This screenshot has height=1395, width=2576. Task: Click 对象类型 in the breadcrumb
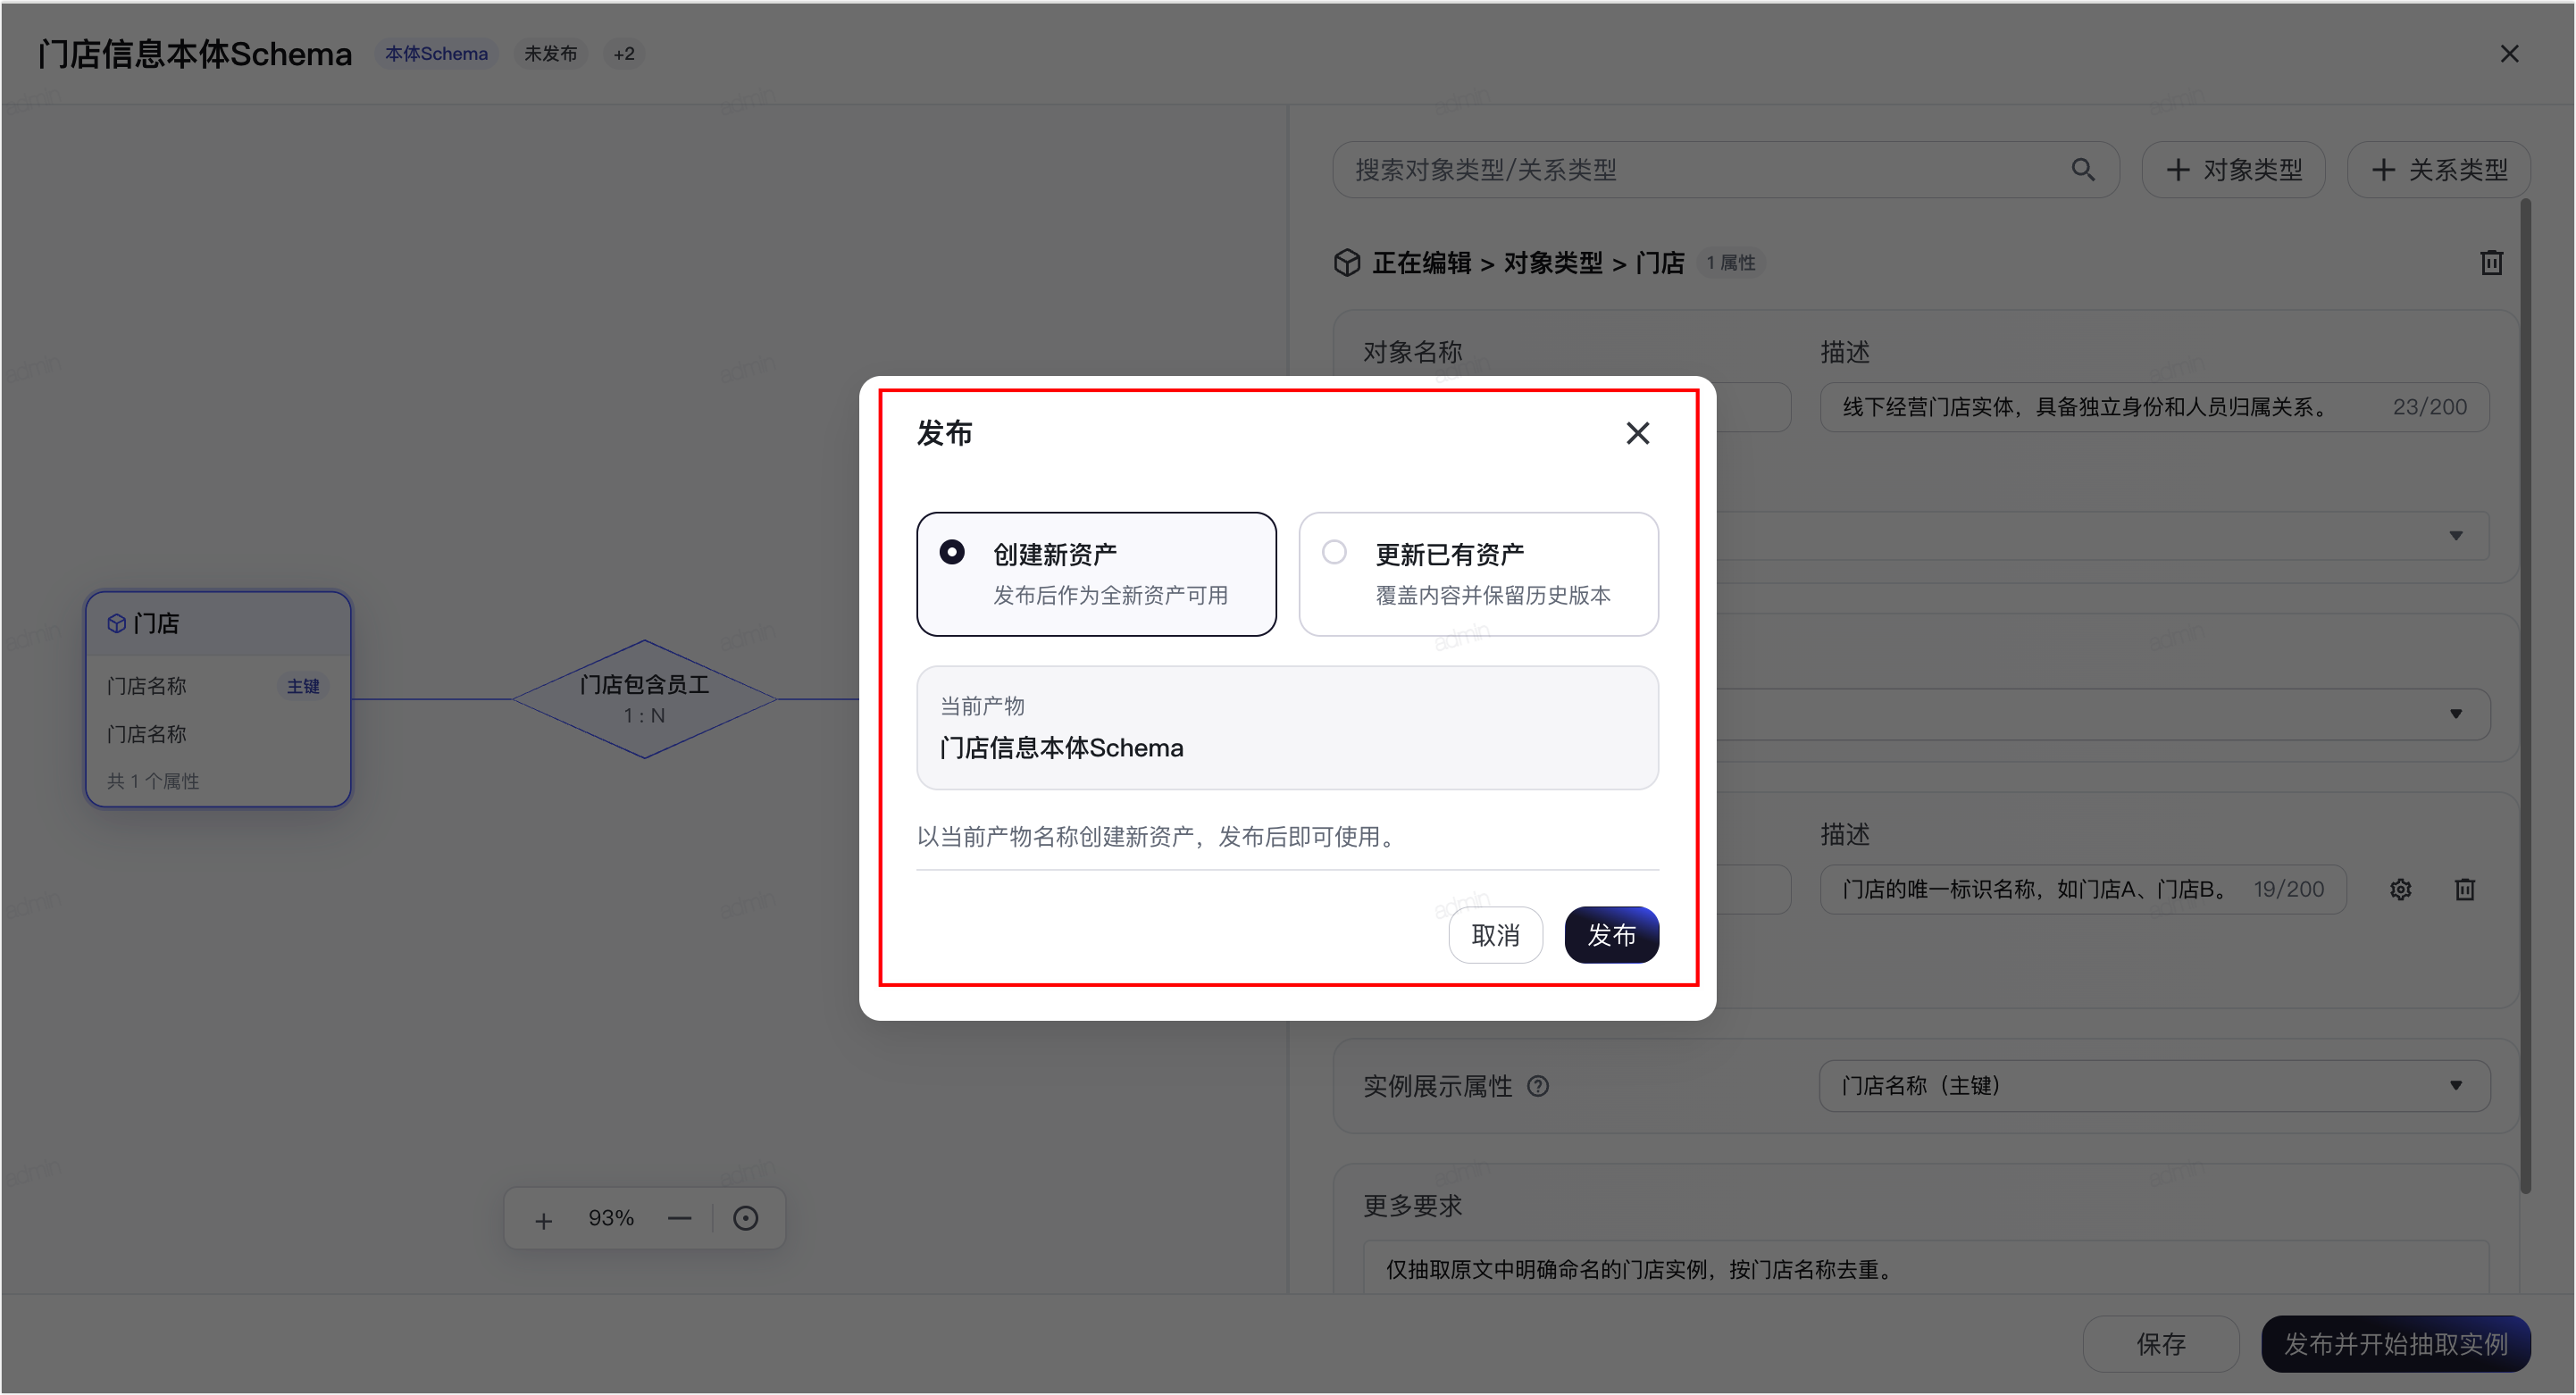tap(1553, 263)
